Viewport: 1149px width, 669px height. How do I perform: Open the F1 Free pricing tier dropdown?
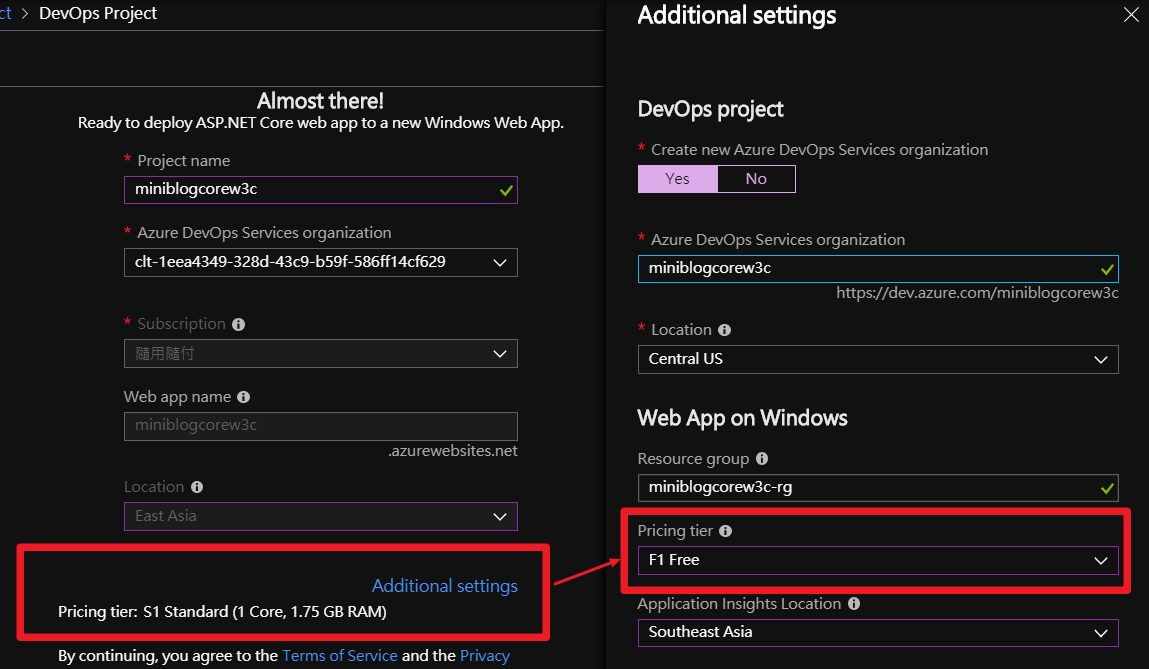click(878, 561)
